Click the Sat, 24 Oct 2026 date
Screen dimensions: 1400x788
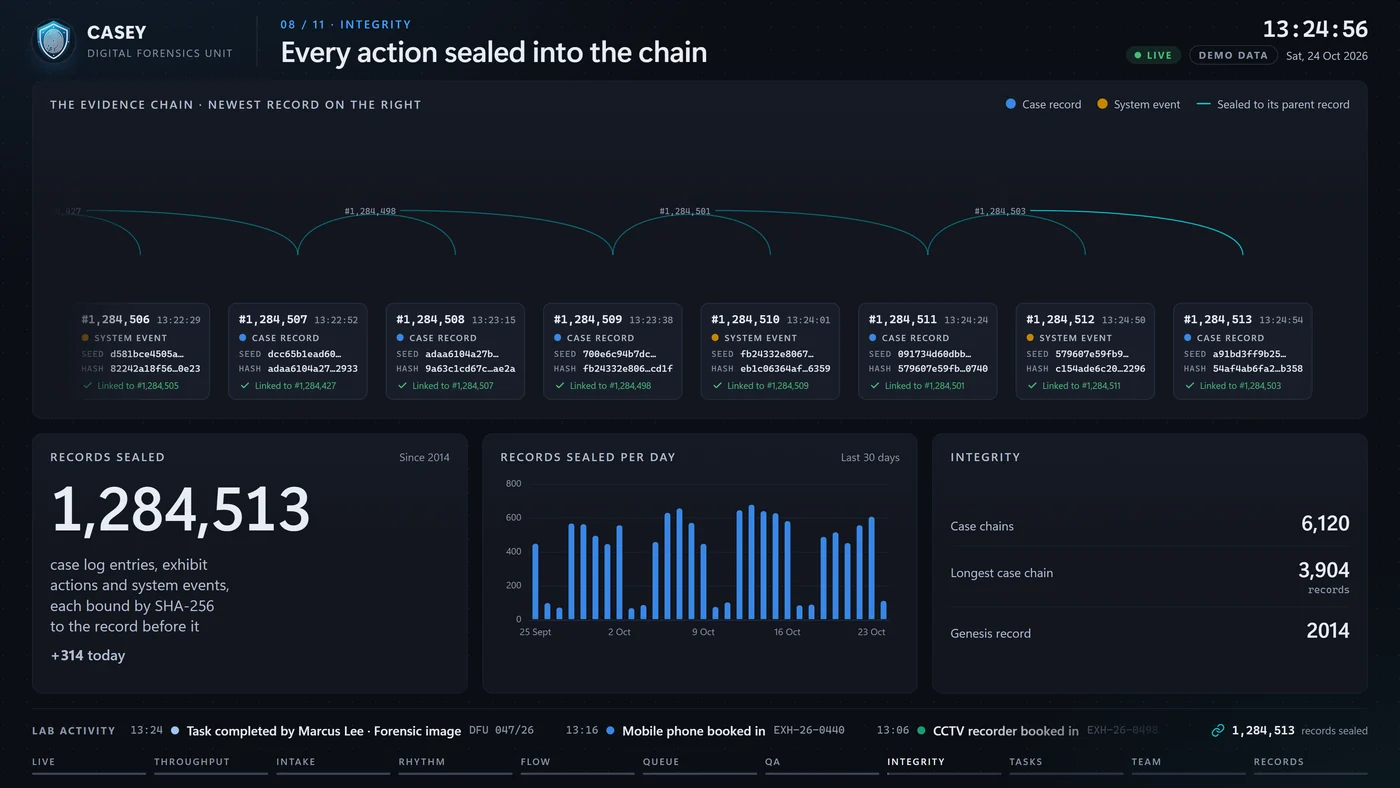pyautogui.click(x=1327, y=56)
